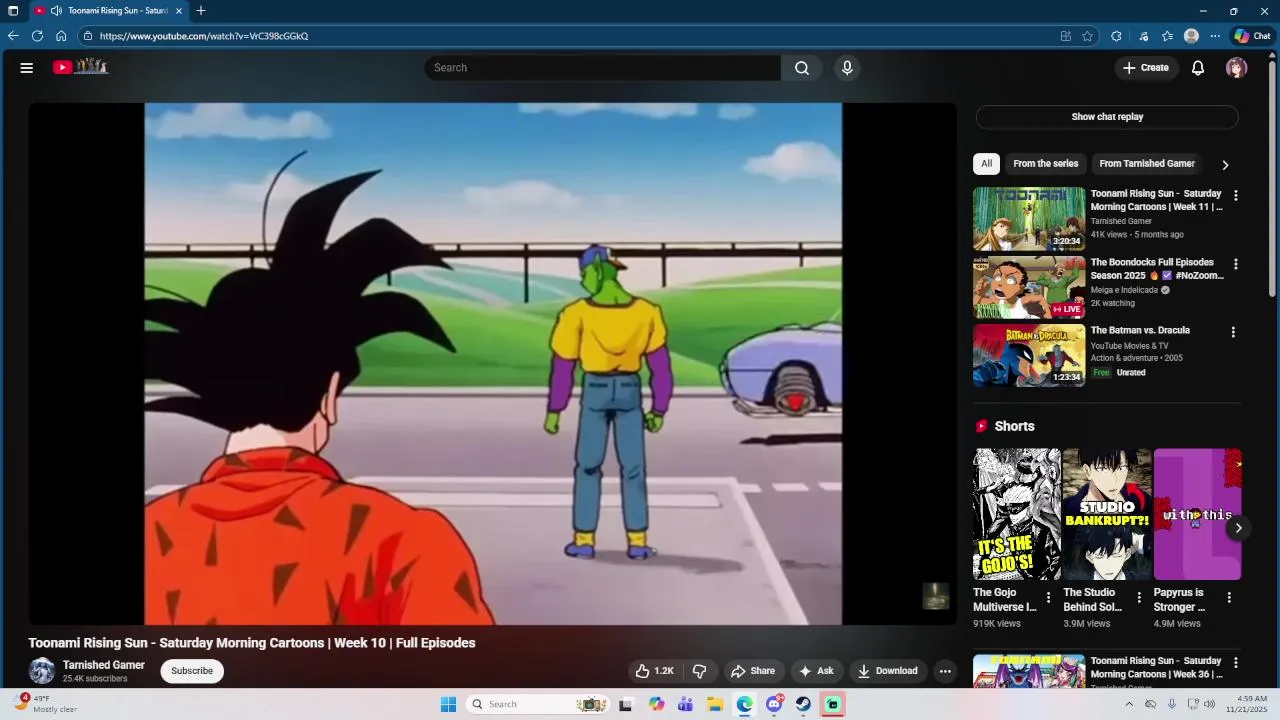This screenshot has width=1280, height=720.
Task: Click the Share button
Action: click(752, 671)
